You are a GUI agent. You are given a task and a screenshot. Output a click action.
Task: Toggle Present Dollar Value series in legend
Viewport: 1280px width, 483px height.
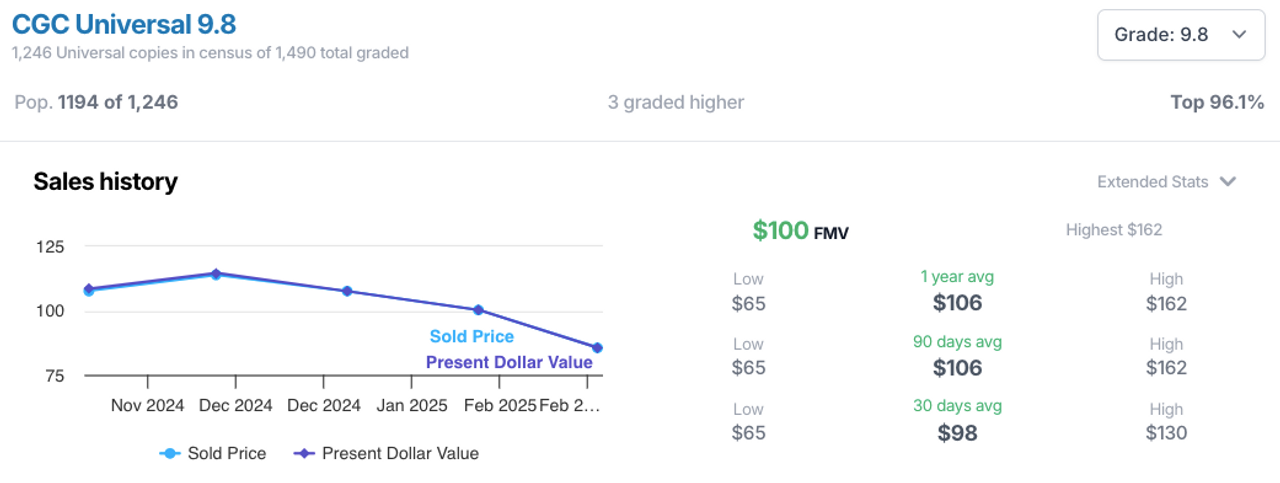point(386,453)
